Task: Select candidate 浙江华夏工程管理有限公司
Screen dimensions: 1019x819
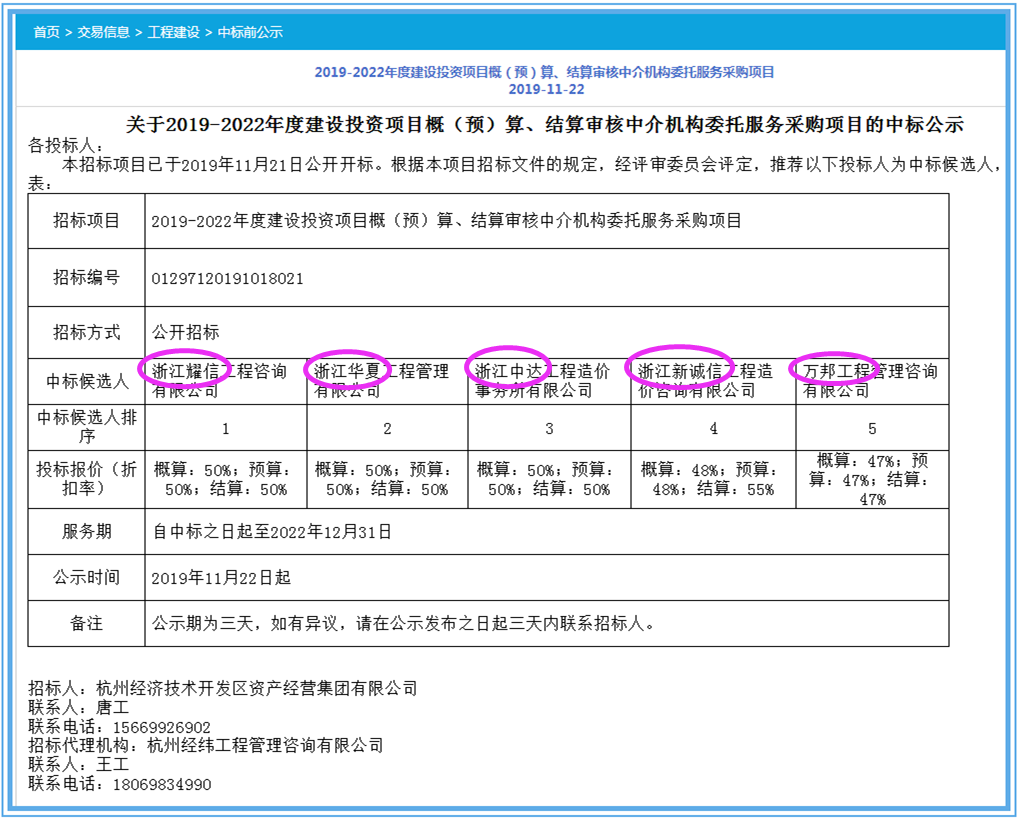Action: coord(387,382)
